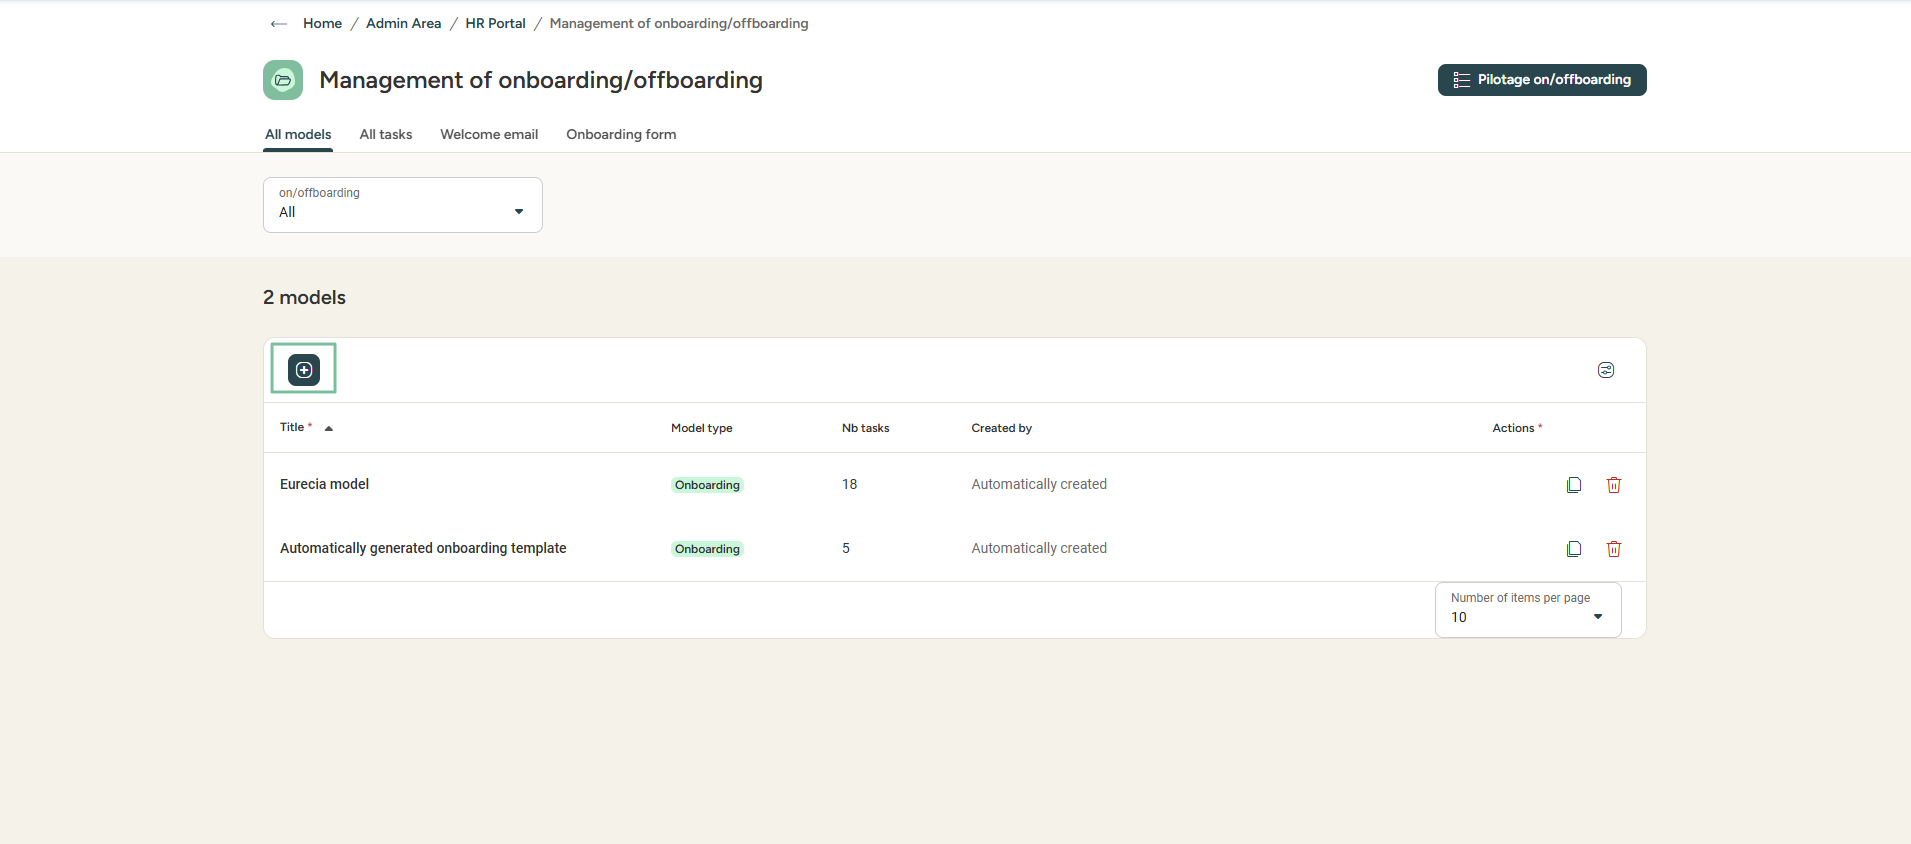The height and width of the screenshot is (844, 1911).
Task: Duplicate the Eurecia model
Action: point(1573,485)
